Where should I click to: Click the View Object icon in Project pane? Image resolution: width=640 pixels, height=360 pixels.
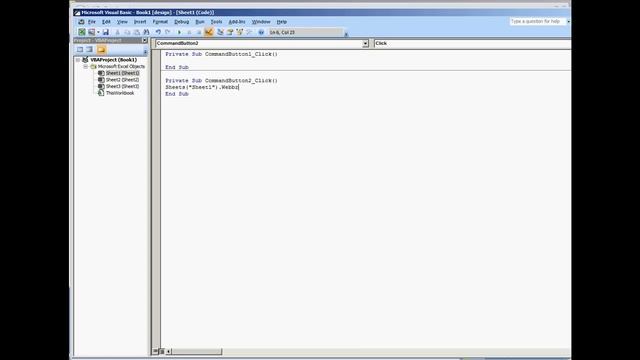89,49
